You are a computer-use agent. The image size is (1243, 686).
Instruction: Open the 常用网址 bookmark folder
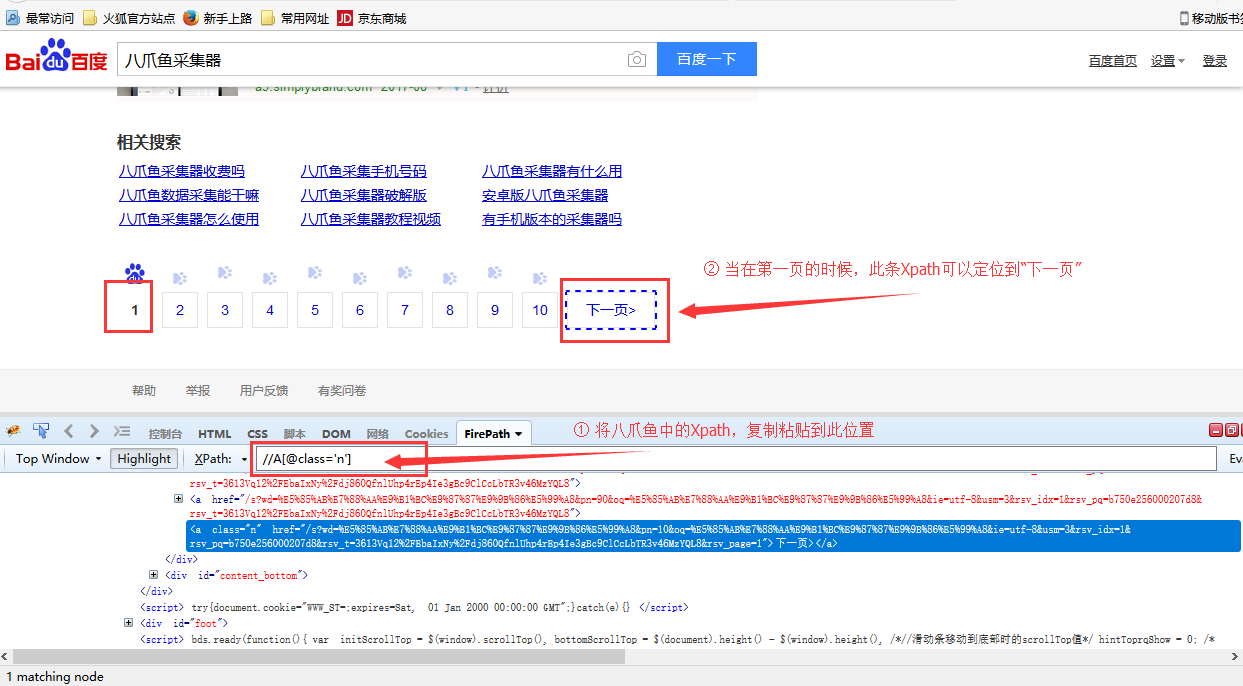(x=295, y=18)
